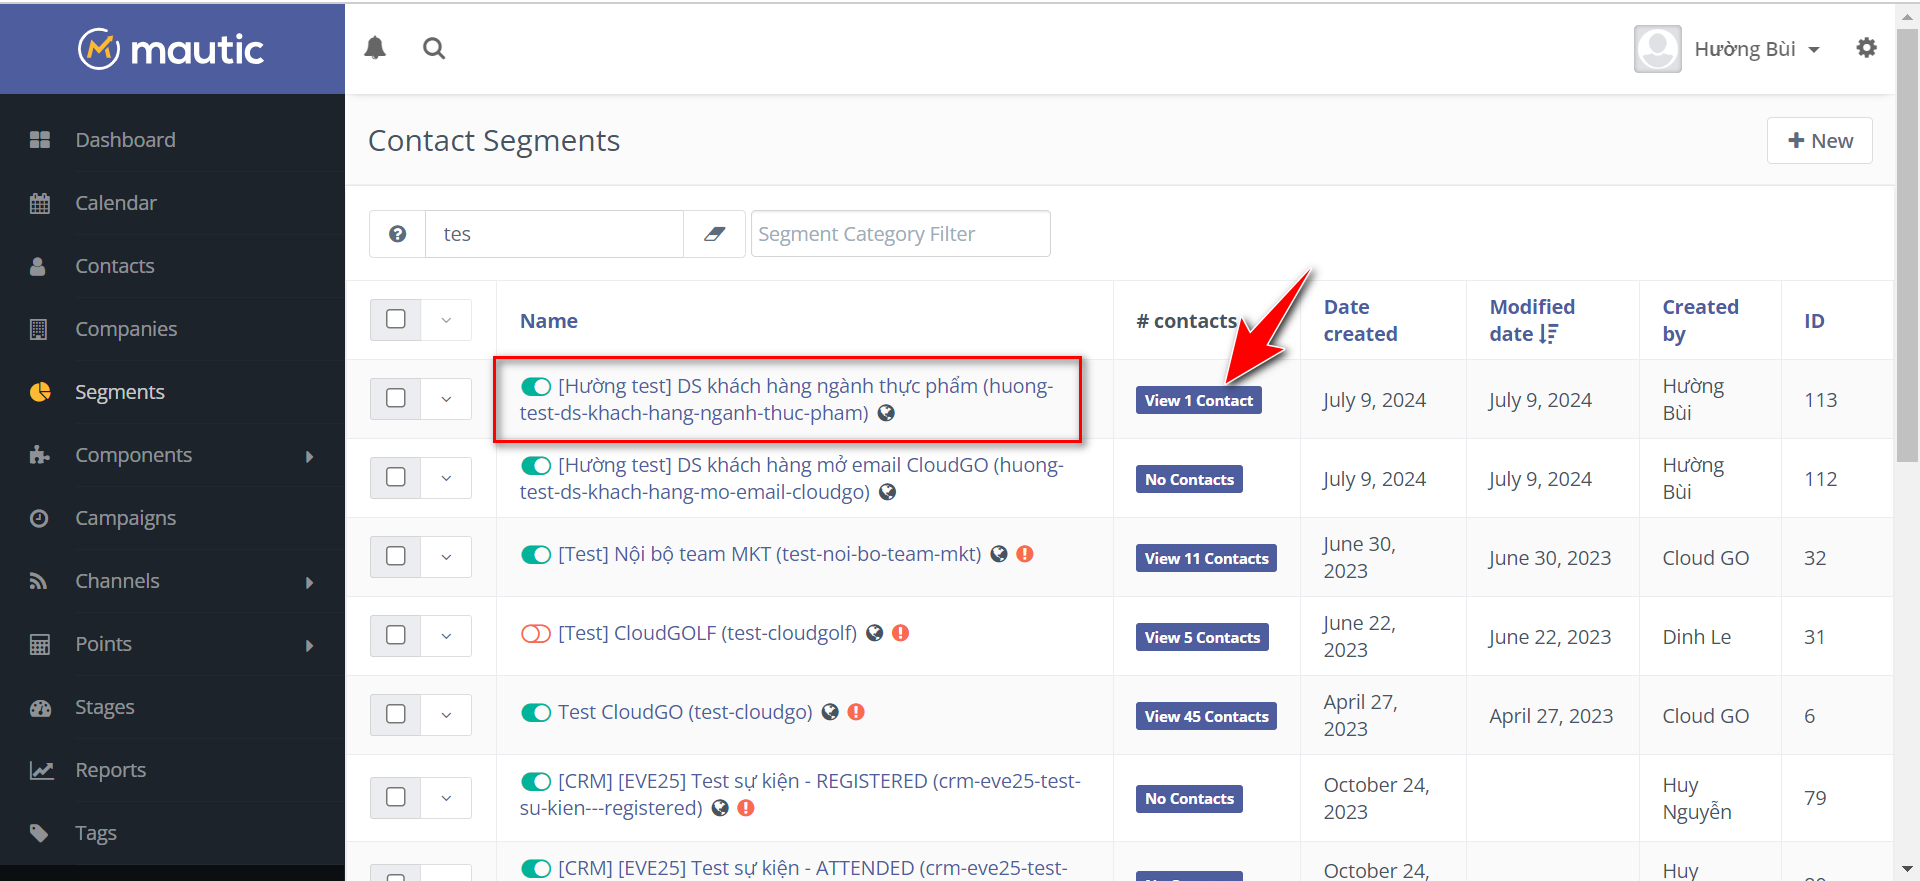Toggle publish switch for Test CloudGOLF segment
This screenshot has width=1920, height=881.
coord(536,634)
